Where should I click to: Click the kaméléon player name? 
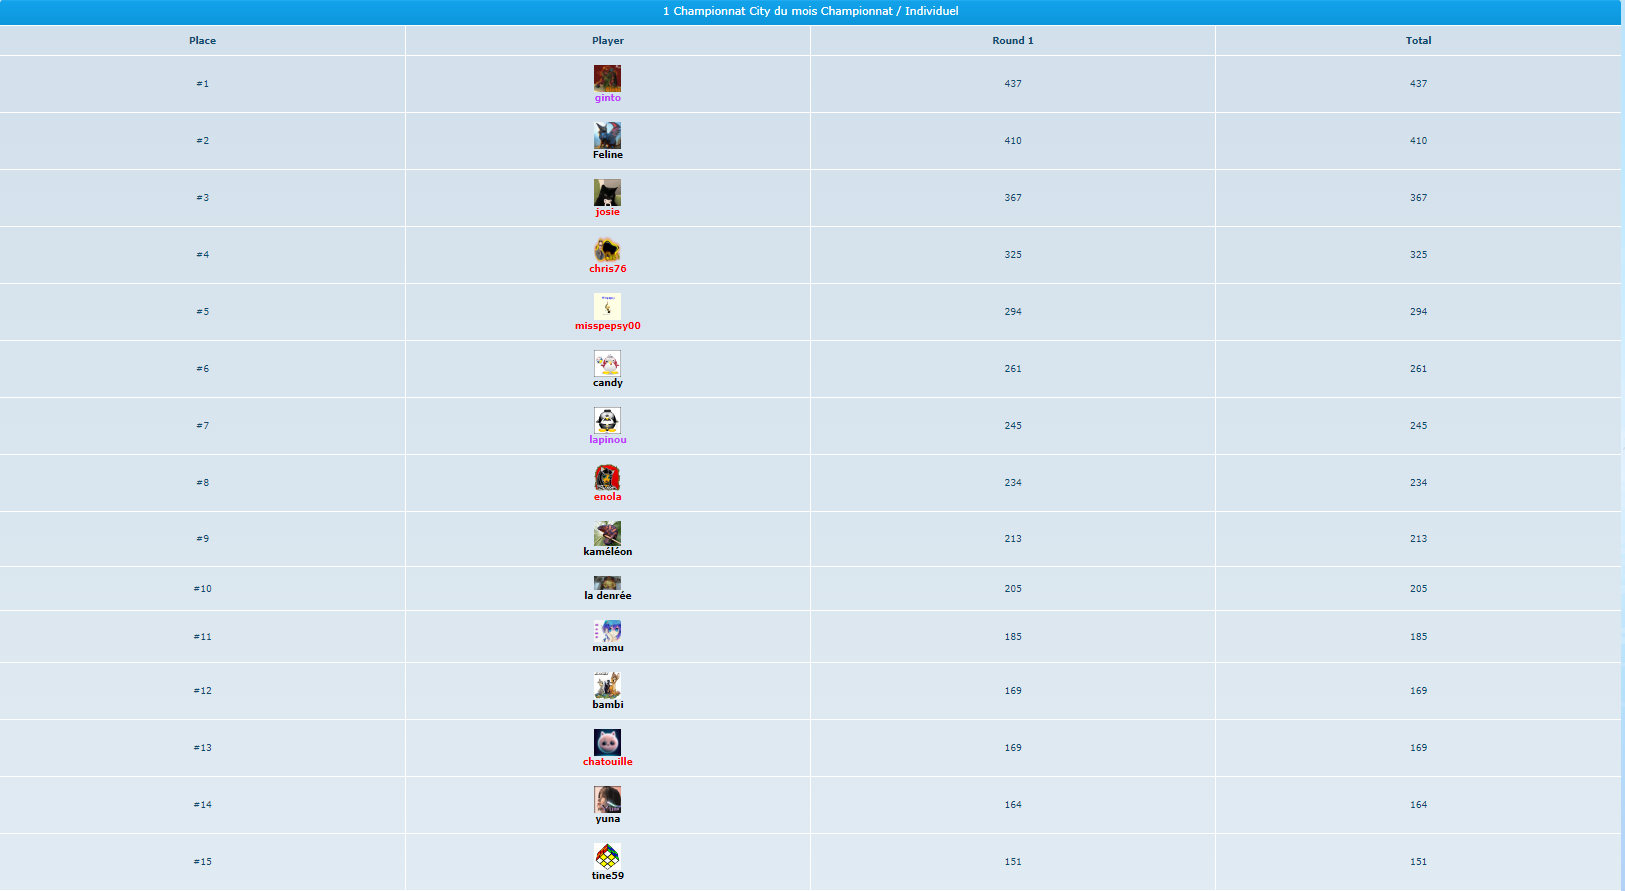607,552
